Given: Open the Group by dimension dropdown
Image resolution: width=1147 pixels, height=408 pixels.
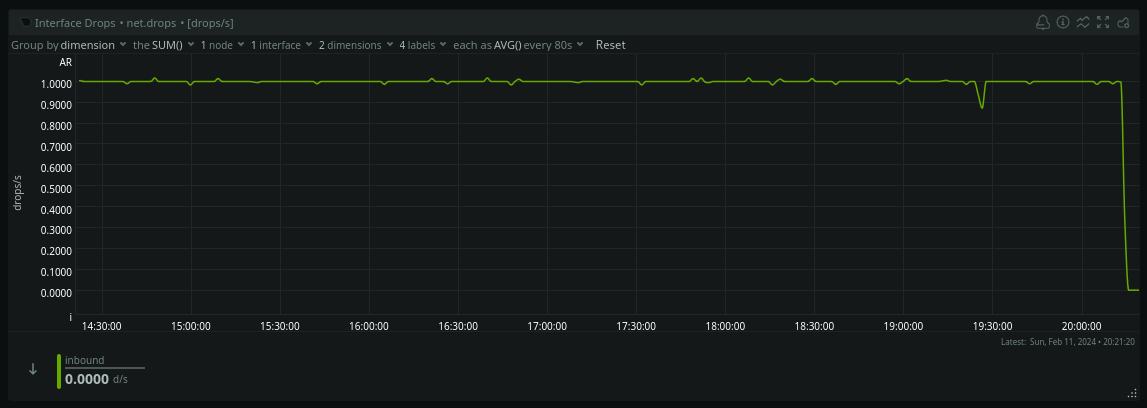Looking at the screenshot, I should pos(93,45).
